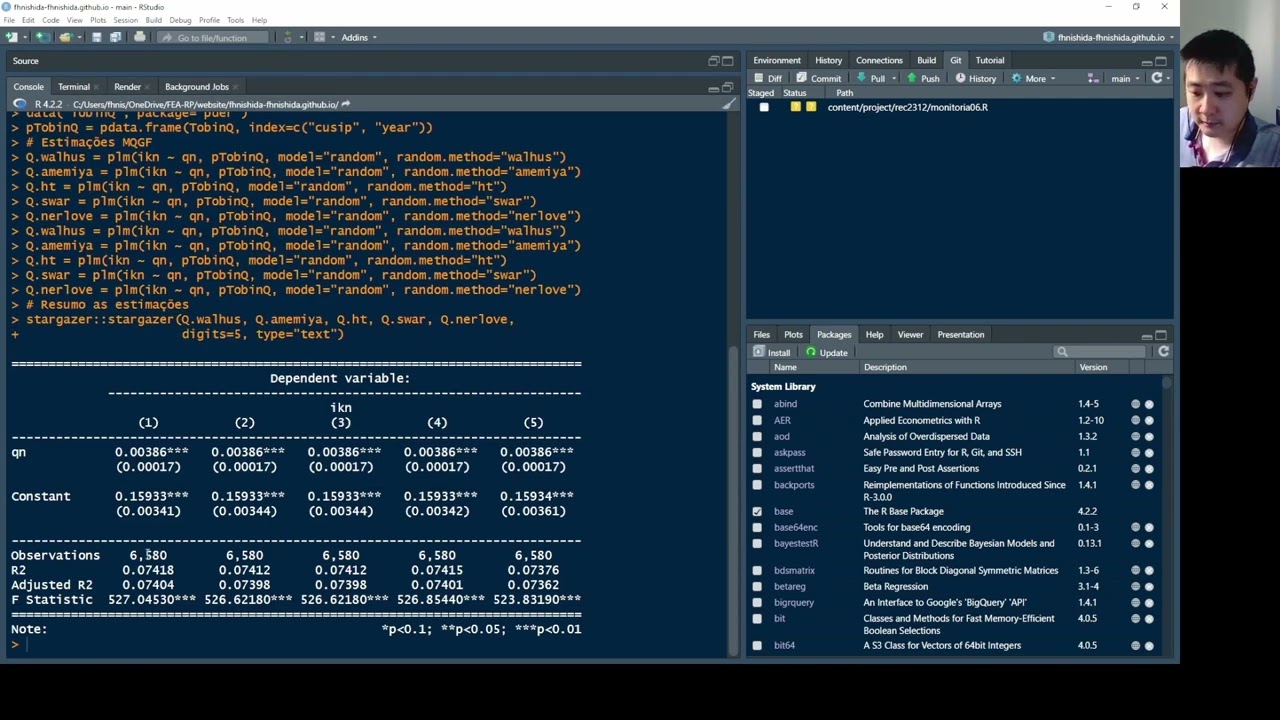Check the betareg package checkbox
Screen dimensions: 1280x720
pos(757,586)
